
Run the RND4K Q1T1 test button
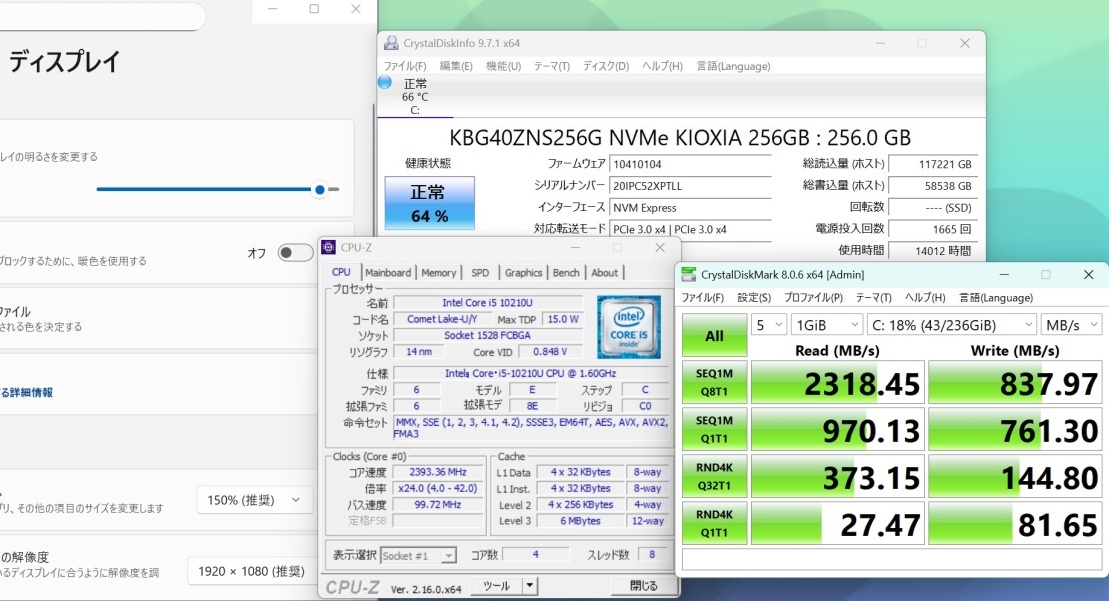714,523
